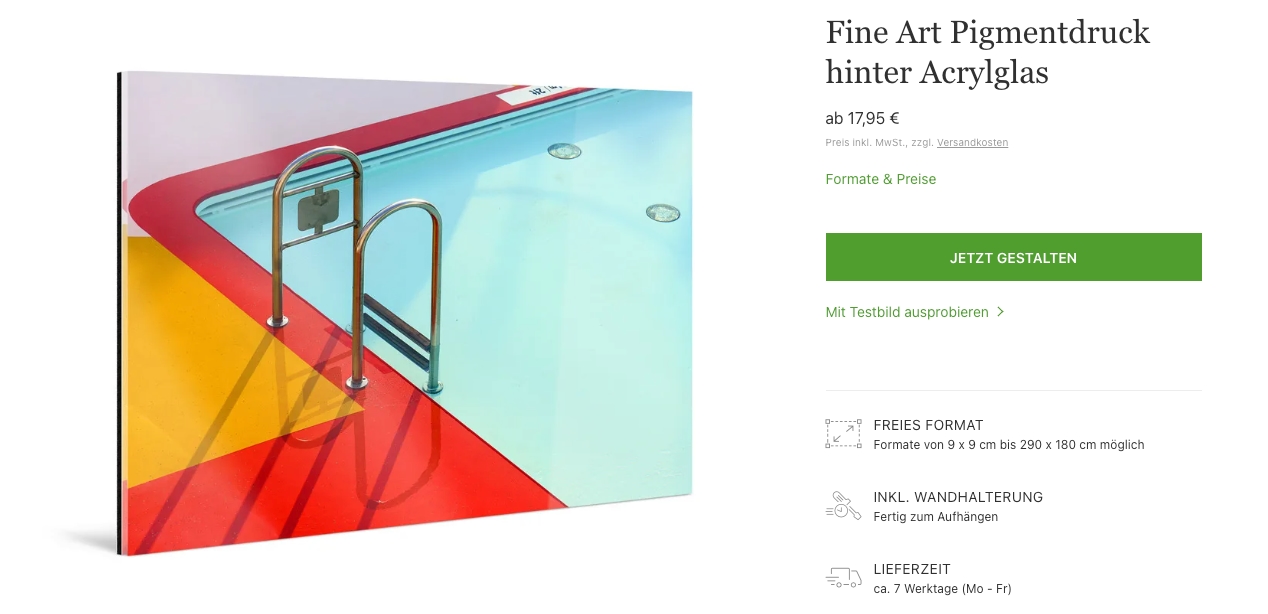Click the Wandhalterung tools icon
1268x614 pixels.
tap(843, 505)
